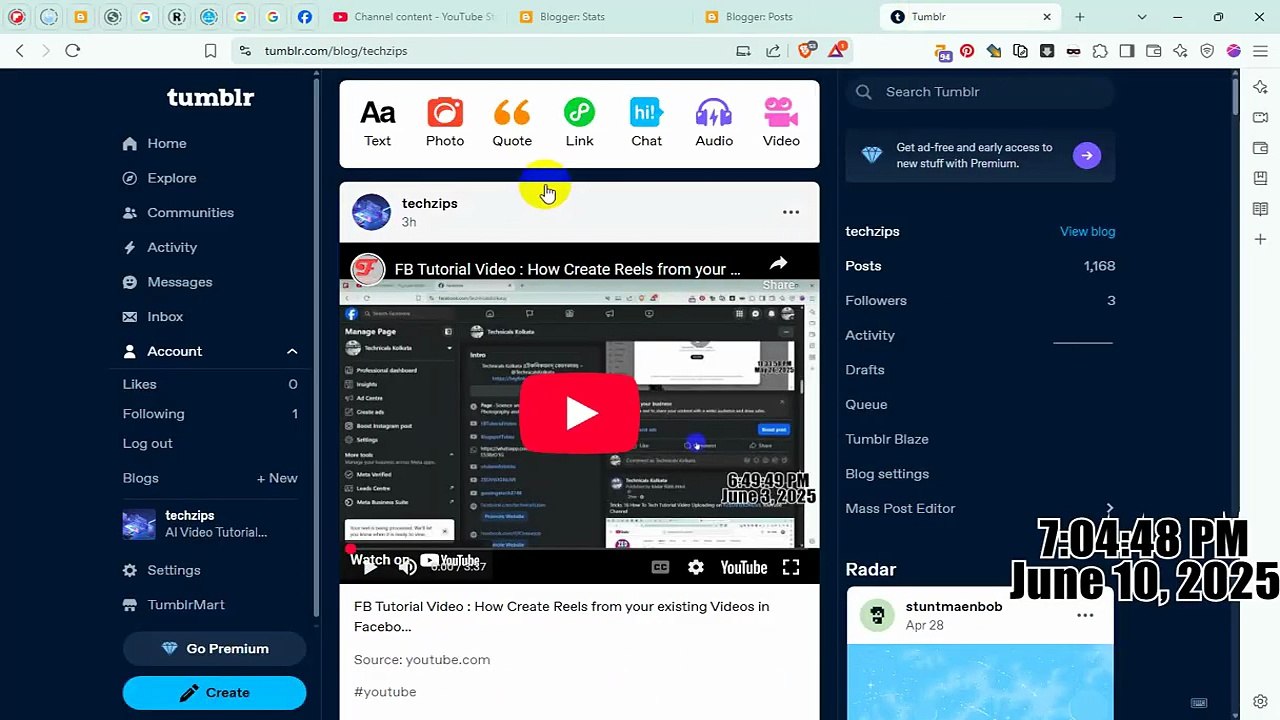
Task: Switch to Blogger: Stats tab
Action: point(600,17)
